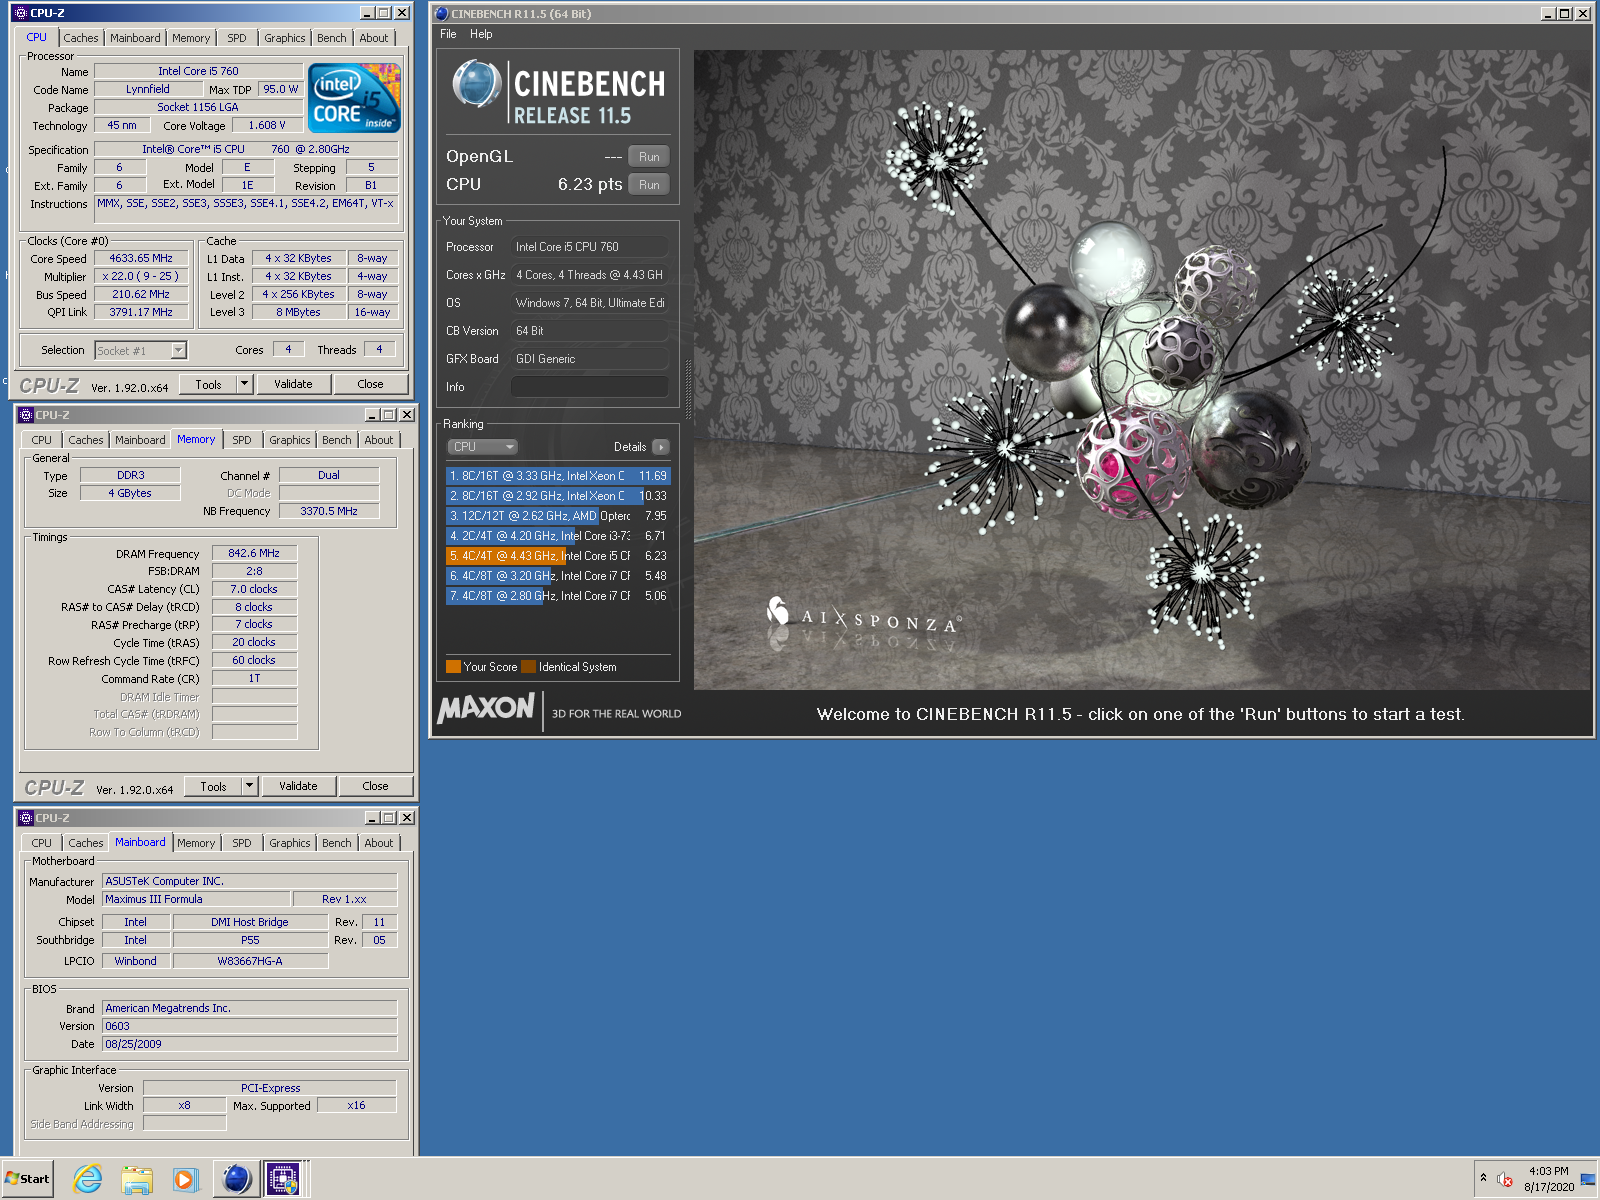
Task: Click the show desktop tray icon
Action: tap(1588, 1179)
